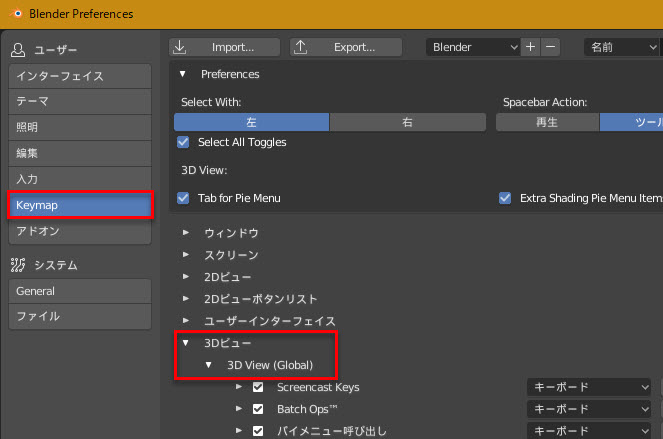
Task: Disable the Screencast Keys keymap item
Action: tap(258, 387)
